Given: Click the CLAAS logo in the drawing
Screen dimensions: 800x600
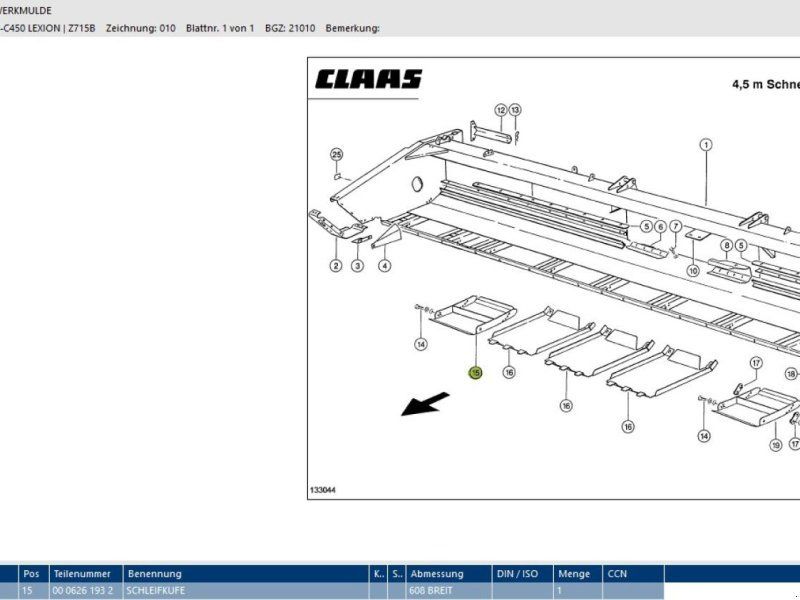Looking at the screenshot, I should pyautogui.click(x=368, y=80).
